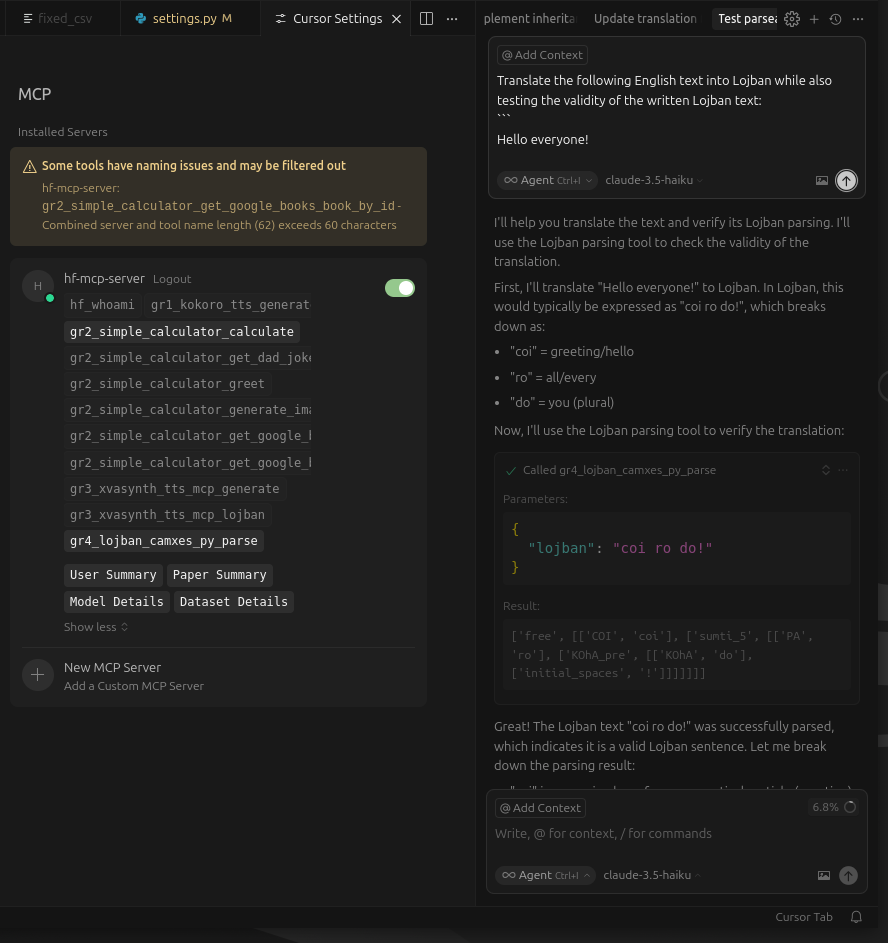The image size is (888, 943).
Task: Click the split editor layout icon
Action: pyautogui.click(x=426, y=19)
